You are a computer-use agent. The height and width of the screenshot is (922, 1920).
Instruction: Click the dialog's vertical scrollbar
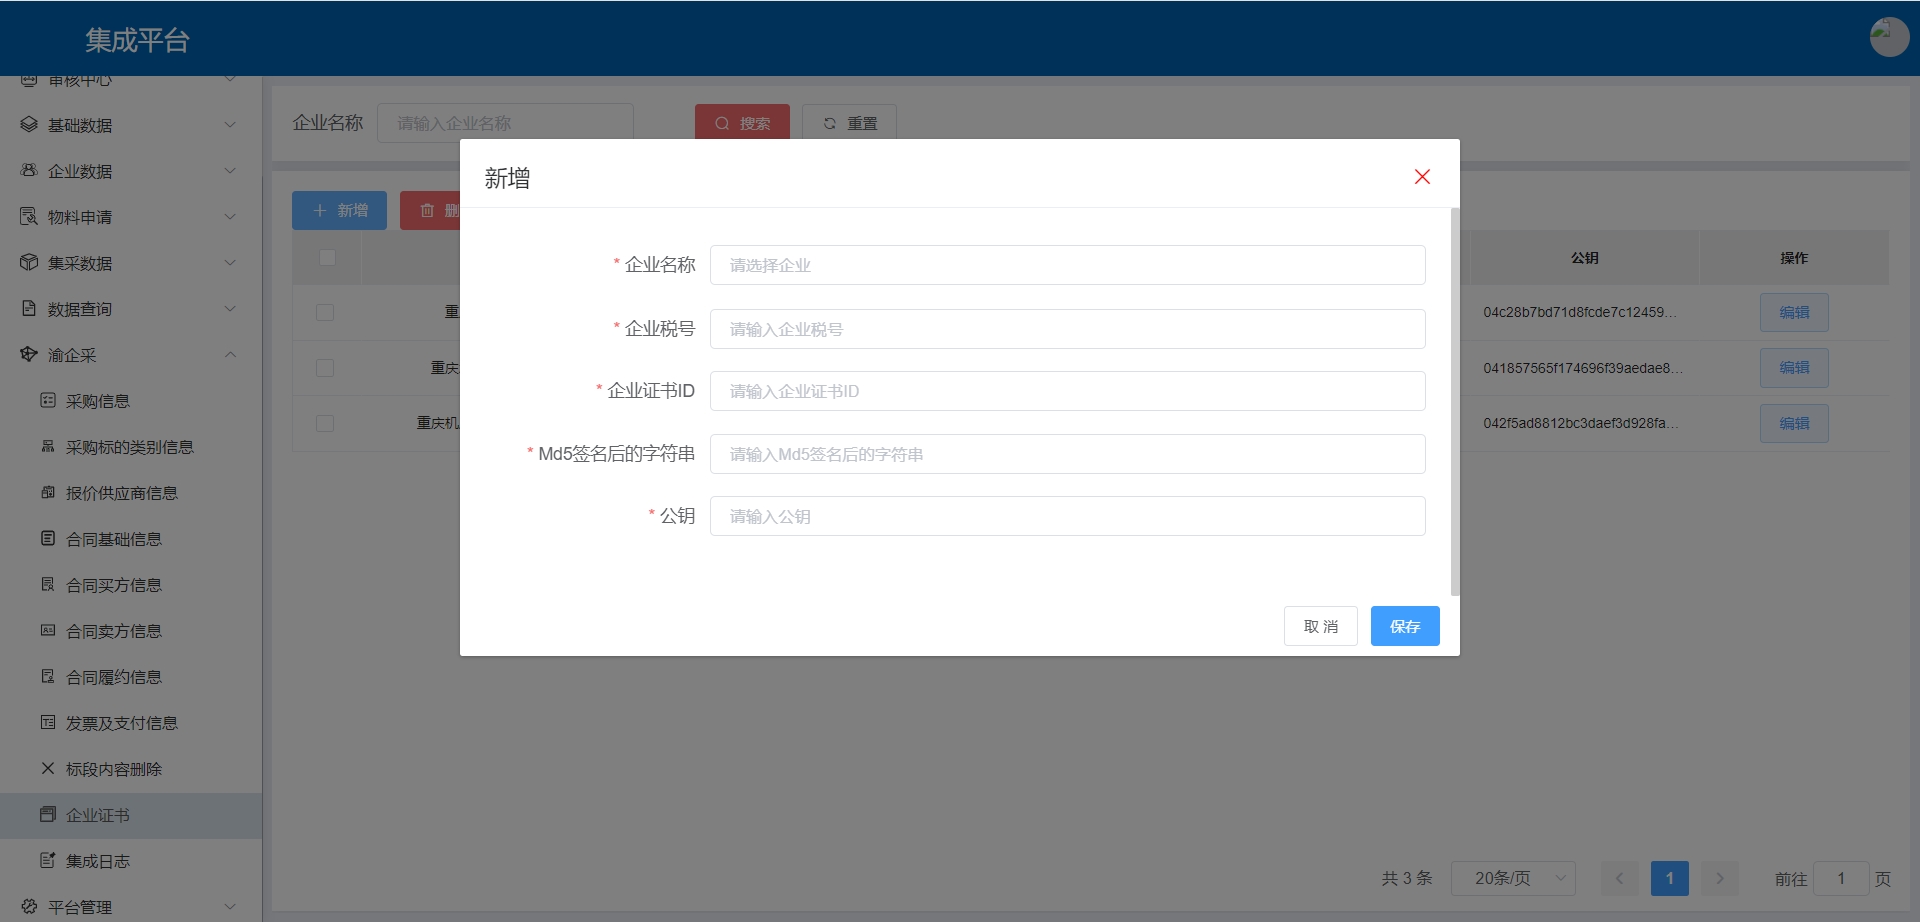pos(1455,400)
